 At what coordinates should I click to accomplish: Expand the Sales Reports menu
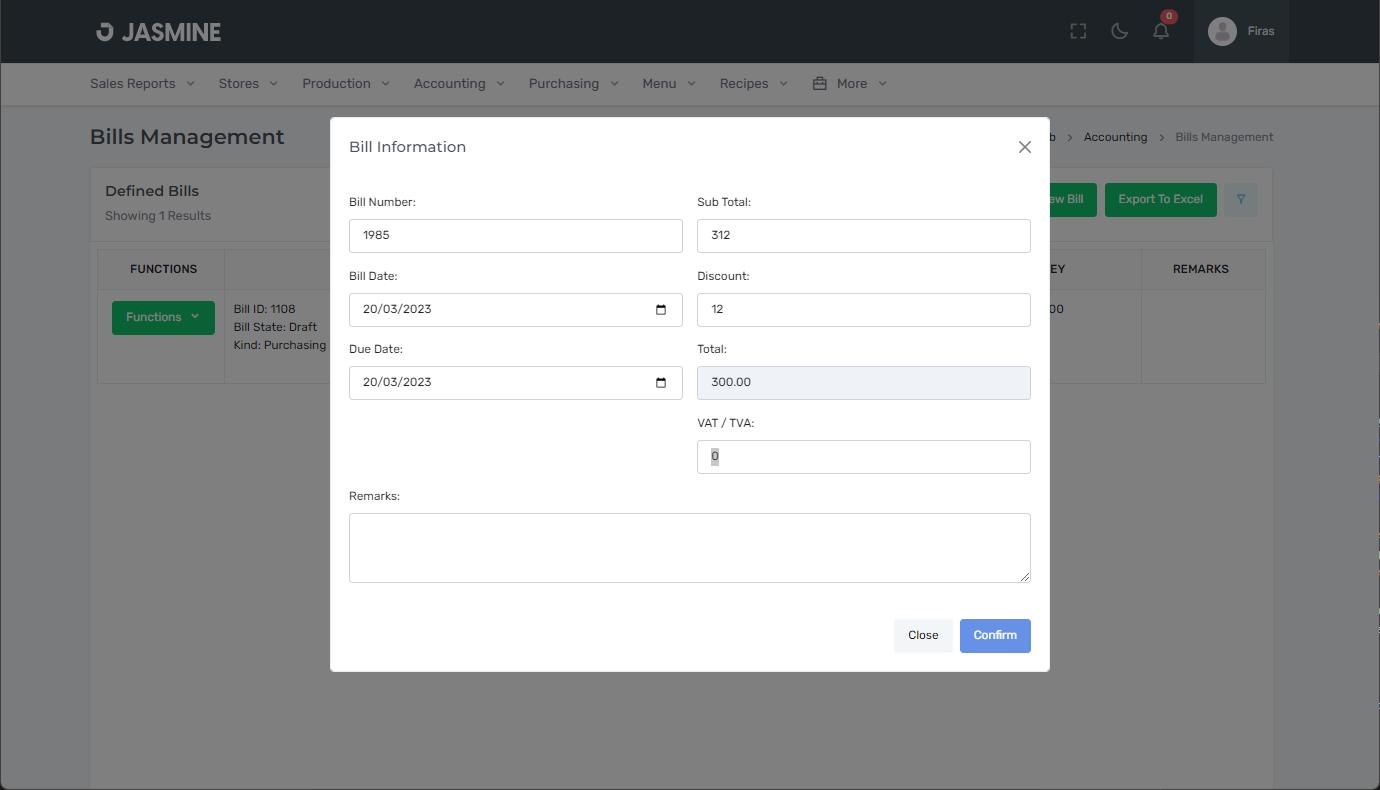coord(142,84)
